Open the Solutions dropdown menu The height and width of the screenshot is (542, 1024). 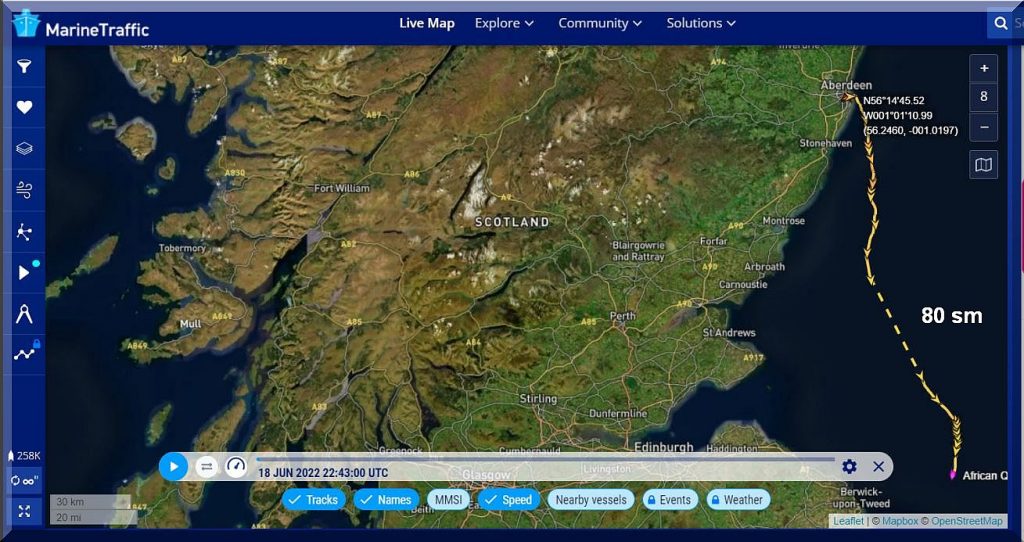point(701,23)
